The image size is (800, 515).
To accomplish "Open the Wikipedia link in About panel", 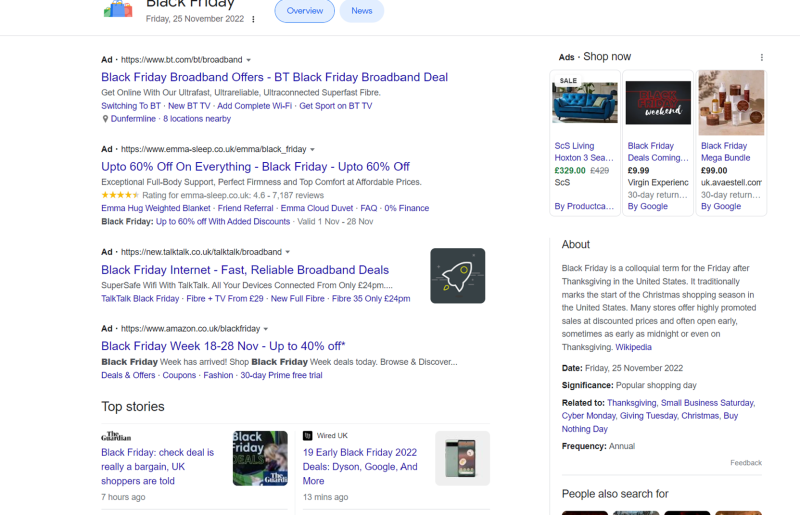I will point(633,347).
